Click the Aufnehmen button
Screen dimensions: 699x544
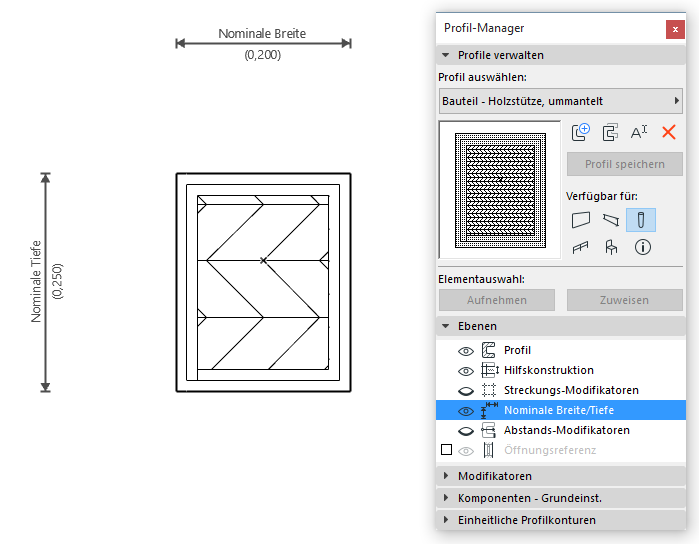coord(497,300)
